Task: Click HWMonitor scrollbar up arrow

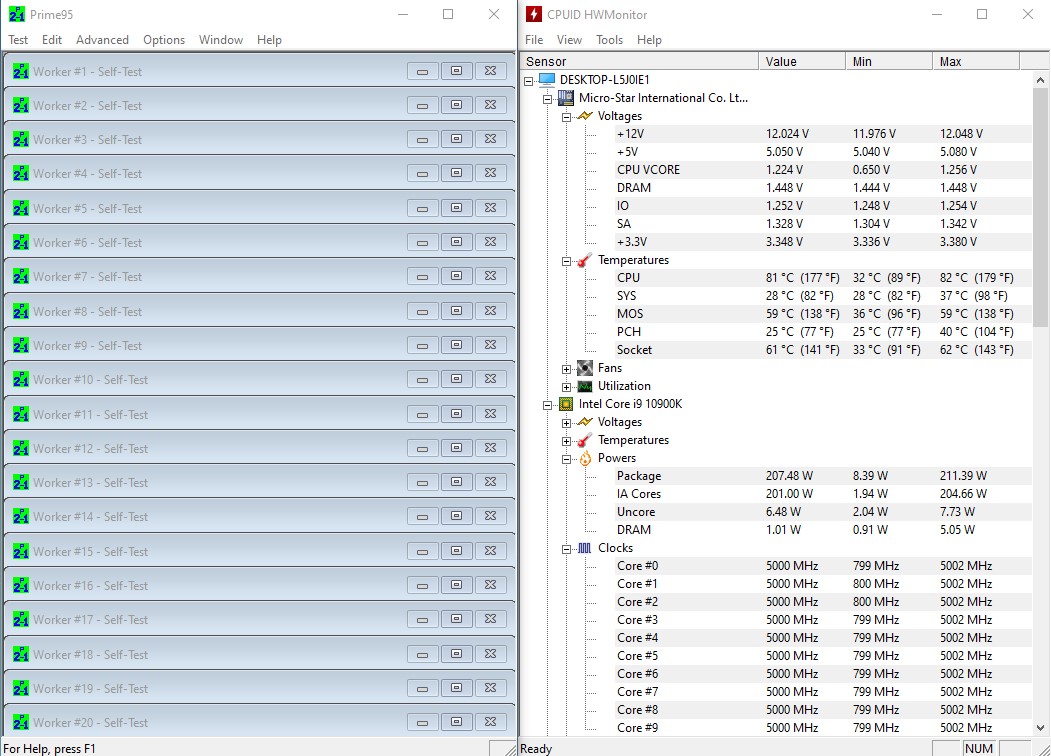Action: [x=1040, y=80]
